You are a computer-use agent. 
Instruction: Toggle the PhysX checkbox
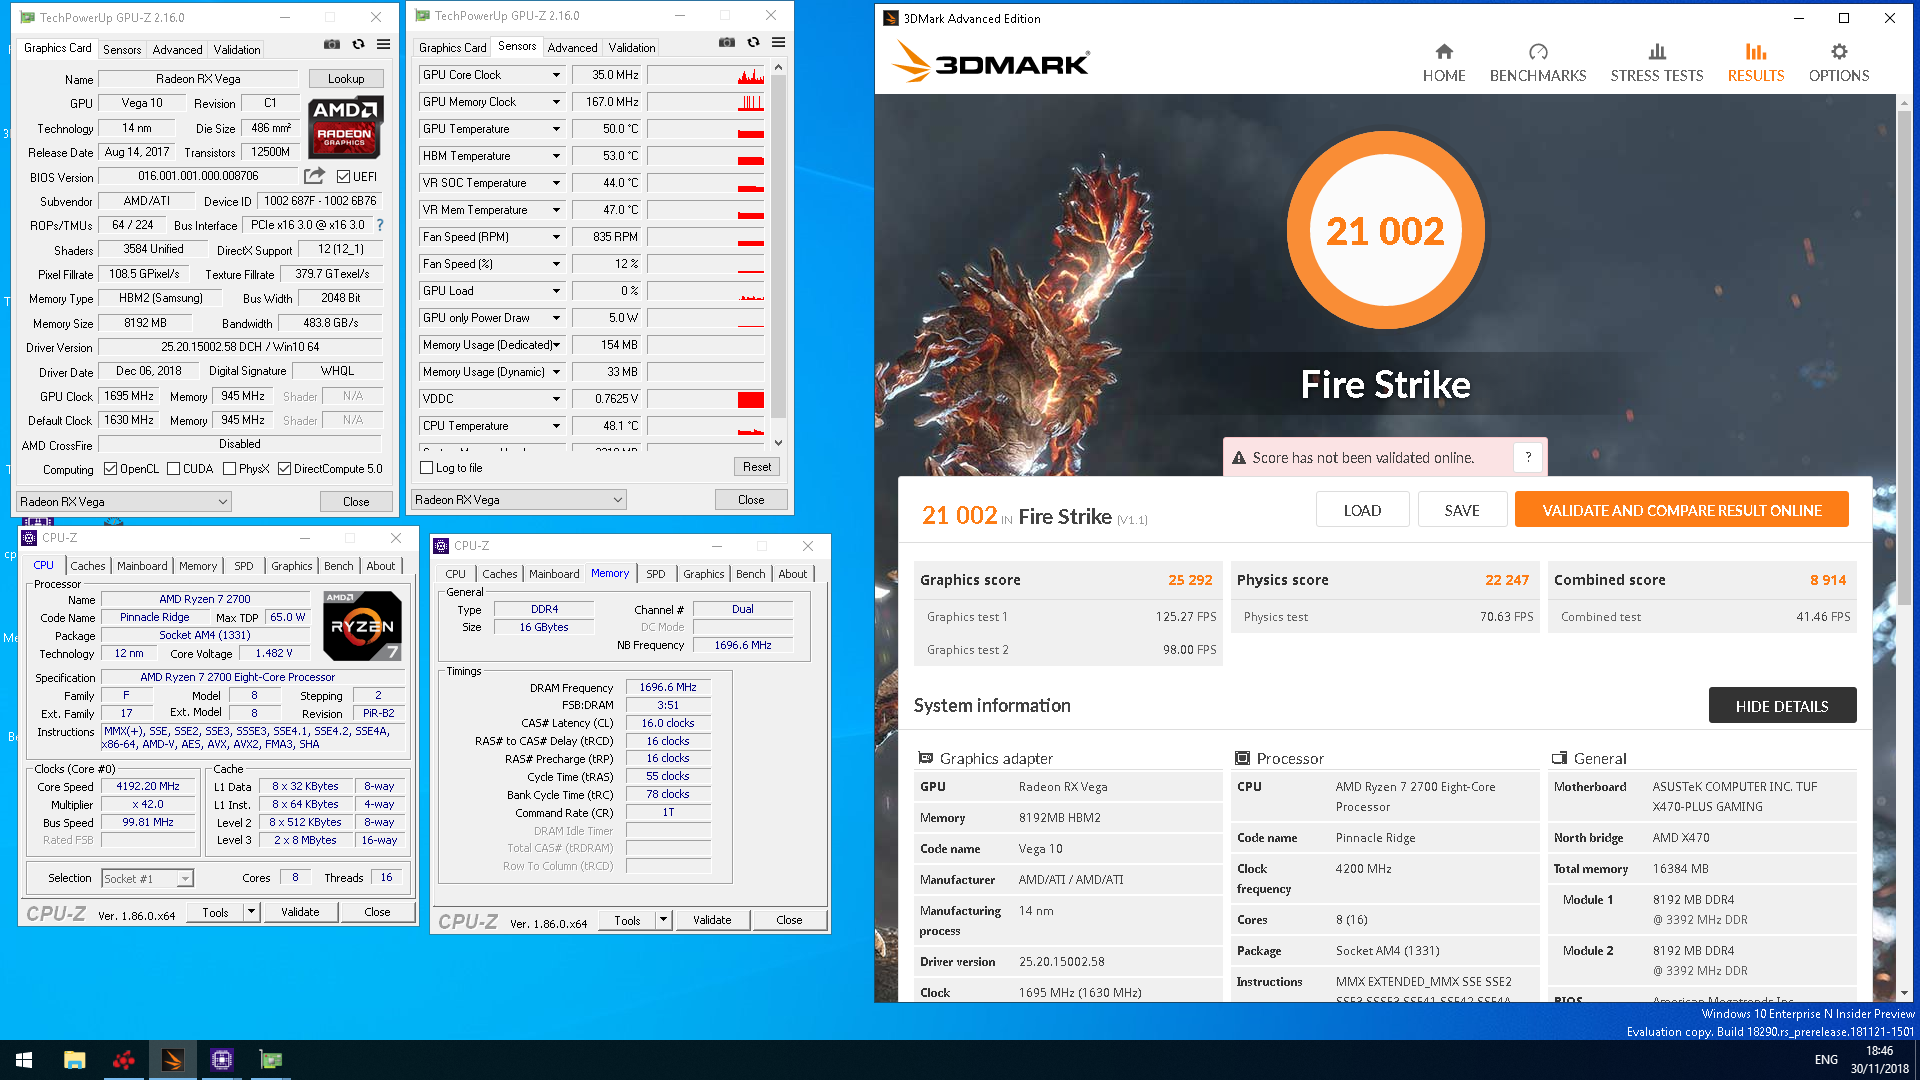[230, 469]
